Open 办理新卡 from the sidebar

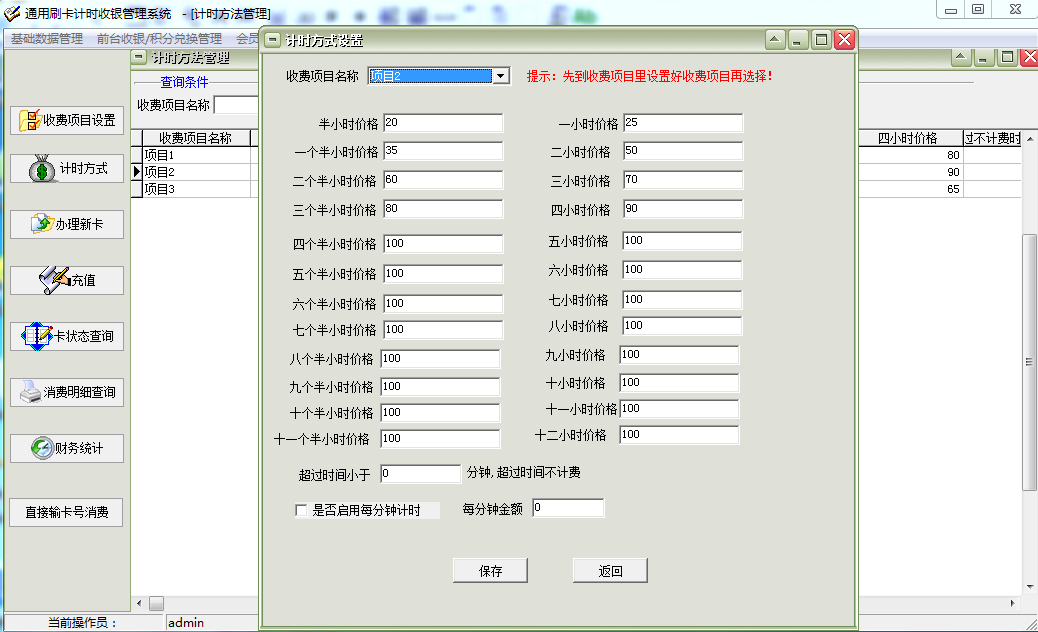pos(67,225)
